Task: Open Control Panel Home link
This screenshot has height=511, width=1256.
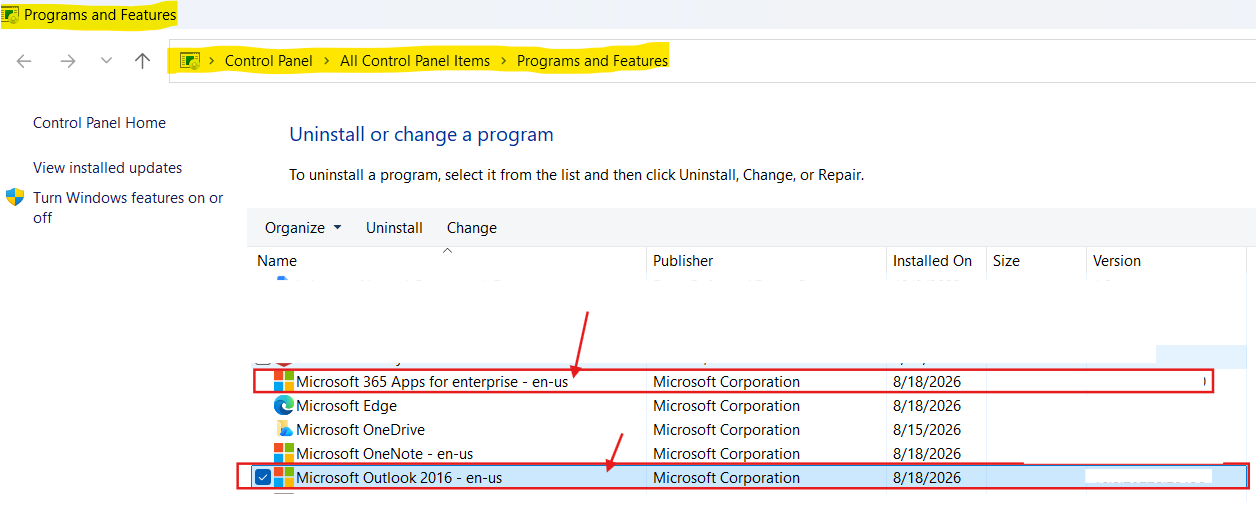Action: (x=99, y=123)
